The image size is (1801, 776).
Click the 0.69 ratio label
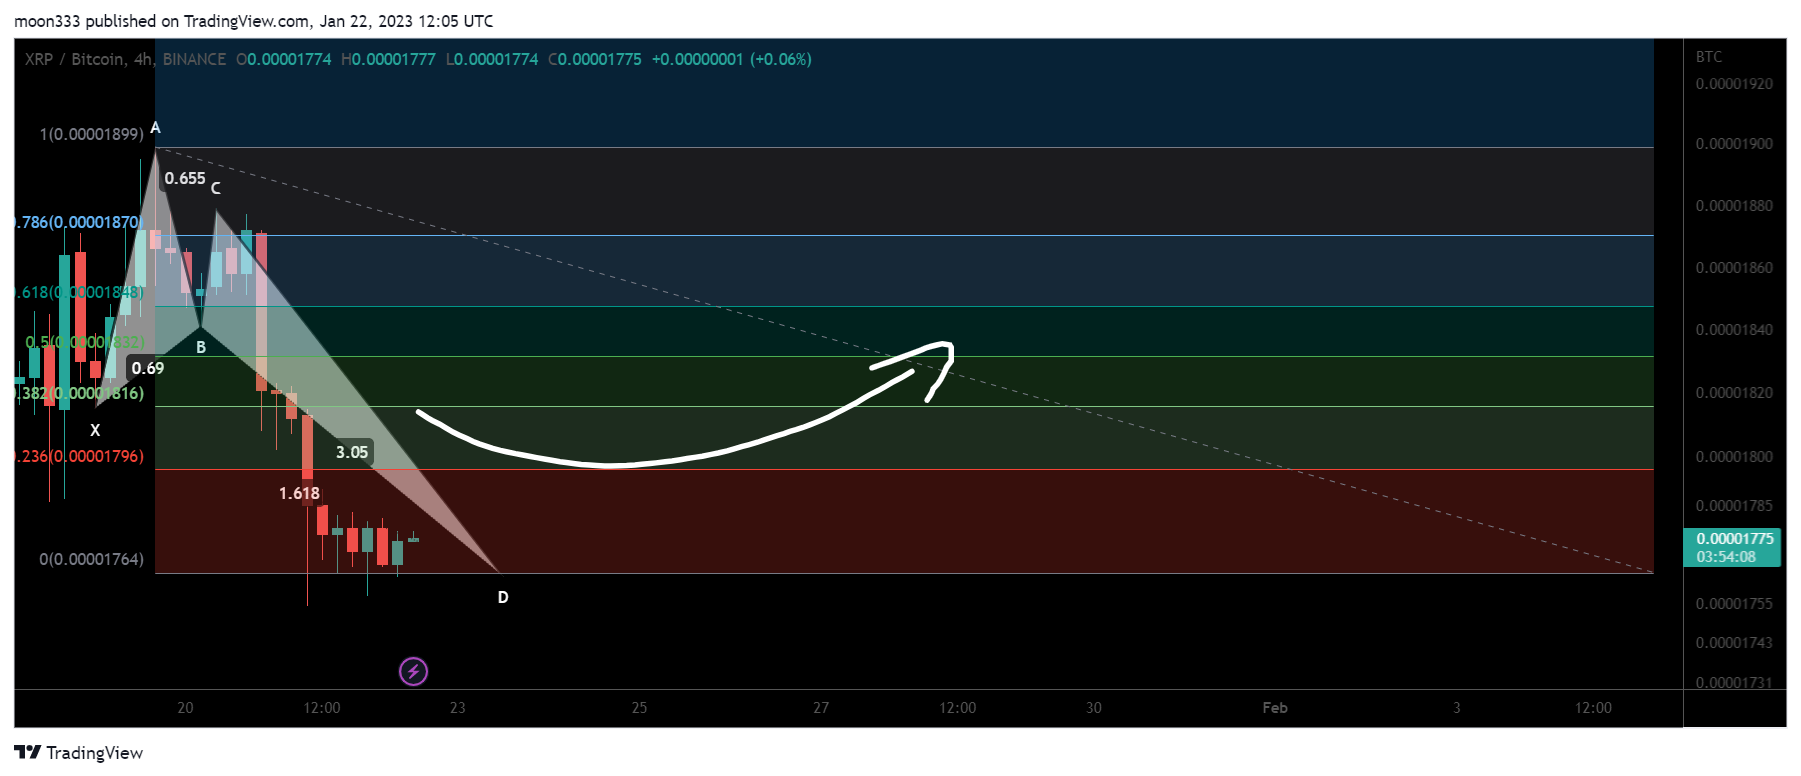coord(147,368)
